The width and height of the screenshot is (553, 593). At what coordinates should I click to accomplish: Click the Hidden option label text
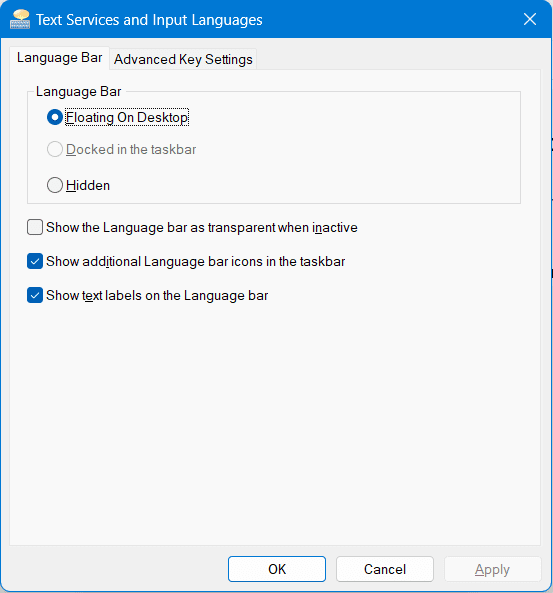(88, 185)
